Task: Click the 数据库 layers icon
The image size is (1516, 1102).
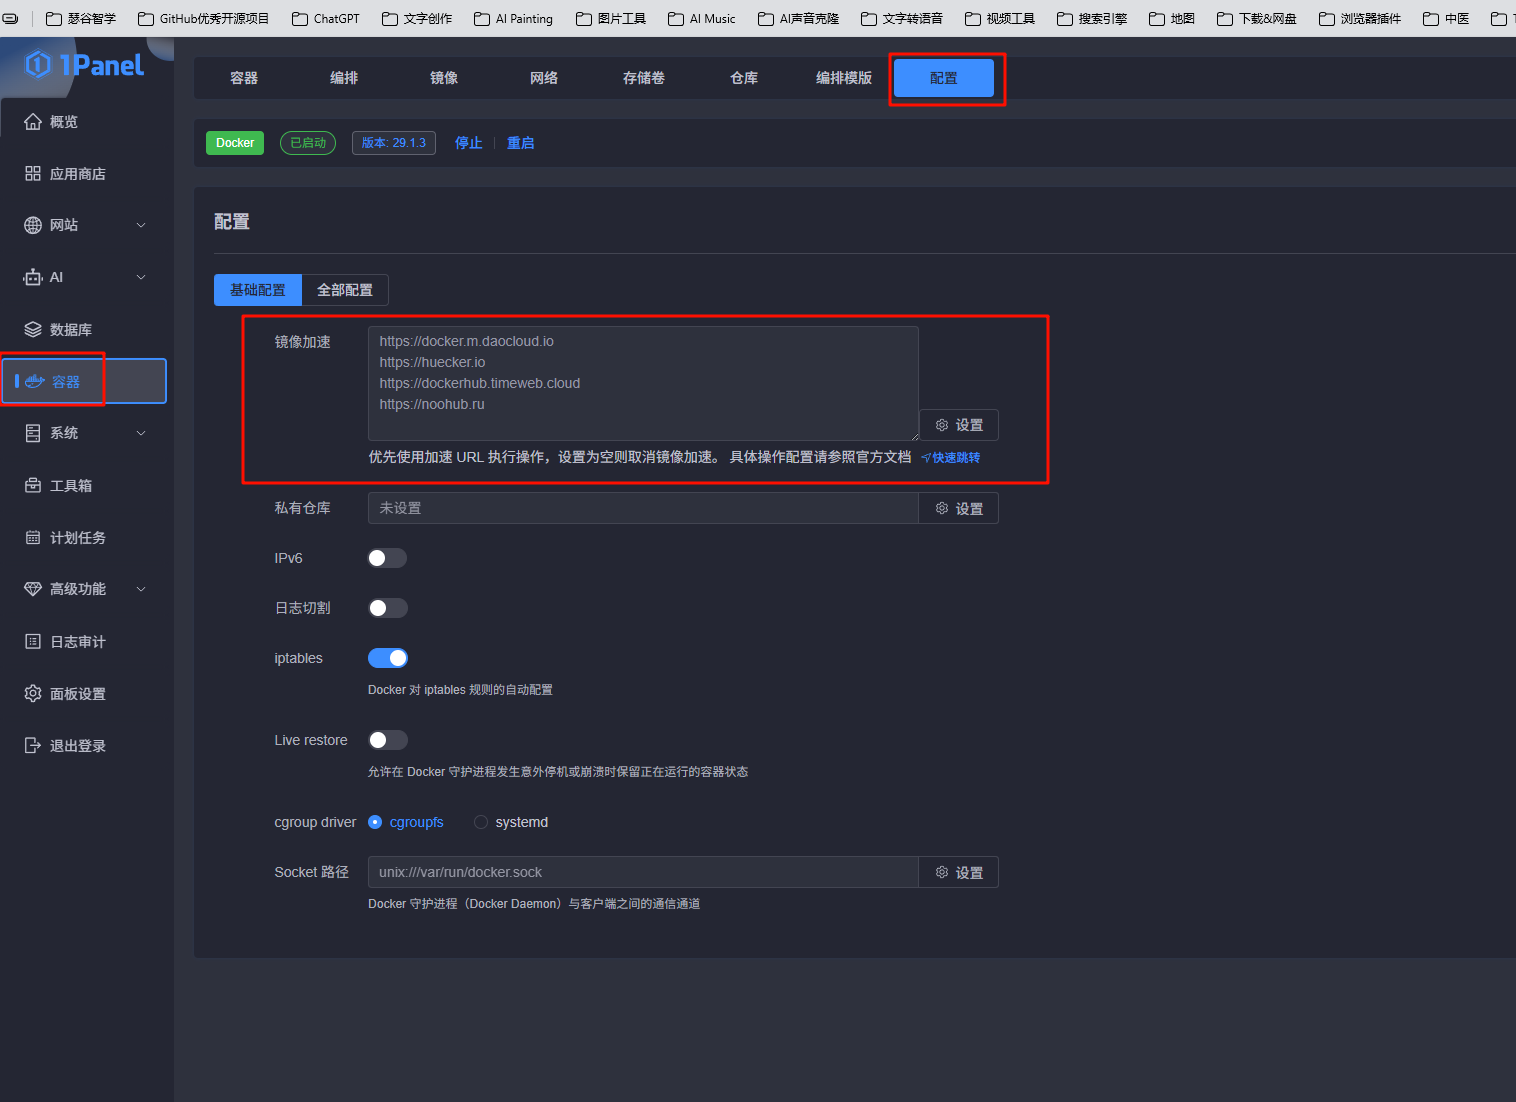Action: (33, 330)
